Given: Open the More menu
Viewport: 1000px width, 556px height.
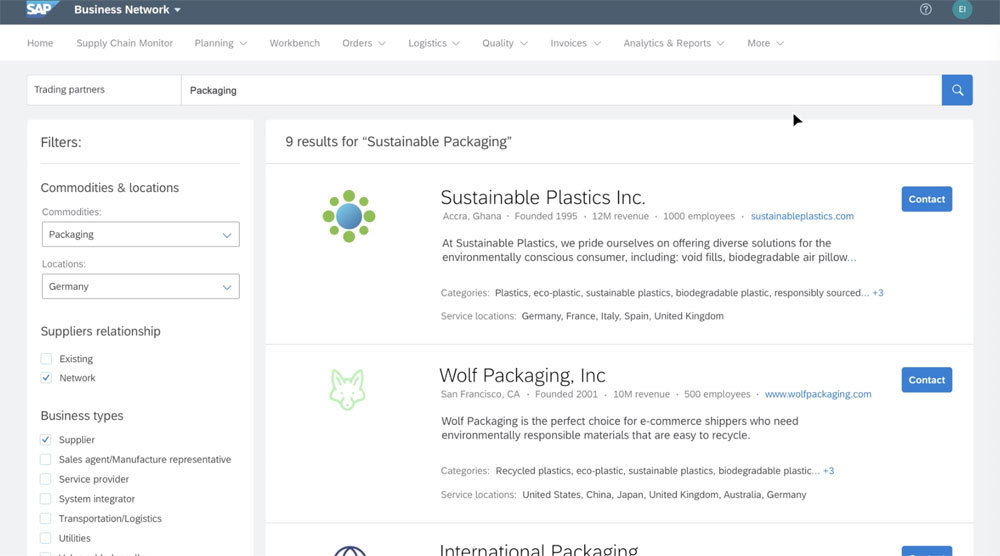Looking at the screenshot, I should click(x=765, y=43).
